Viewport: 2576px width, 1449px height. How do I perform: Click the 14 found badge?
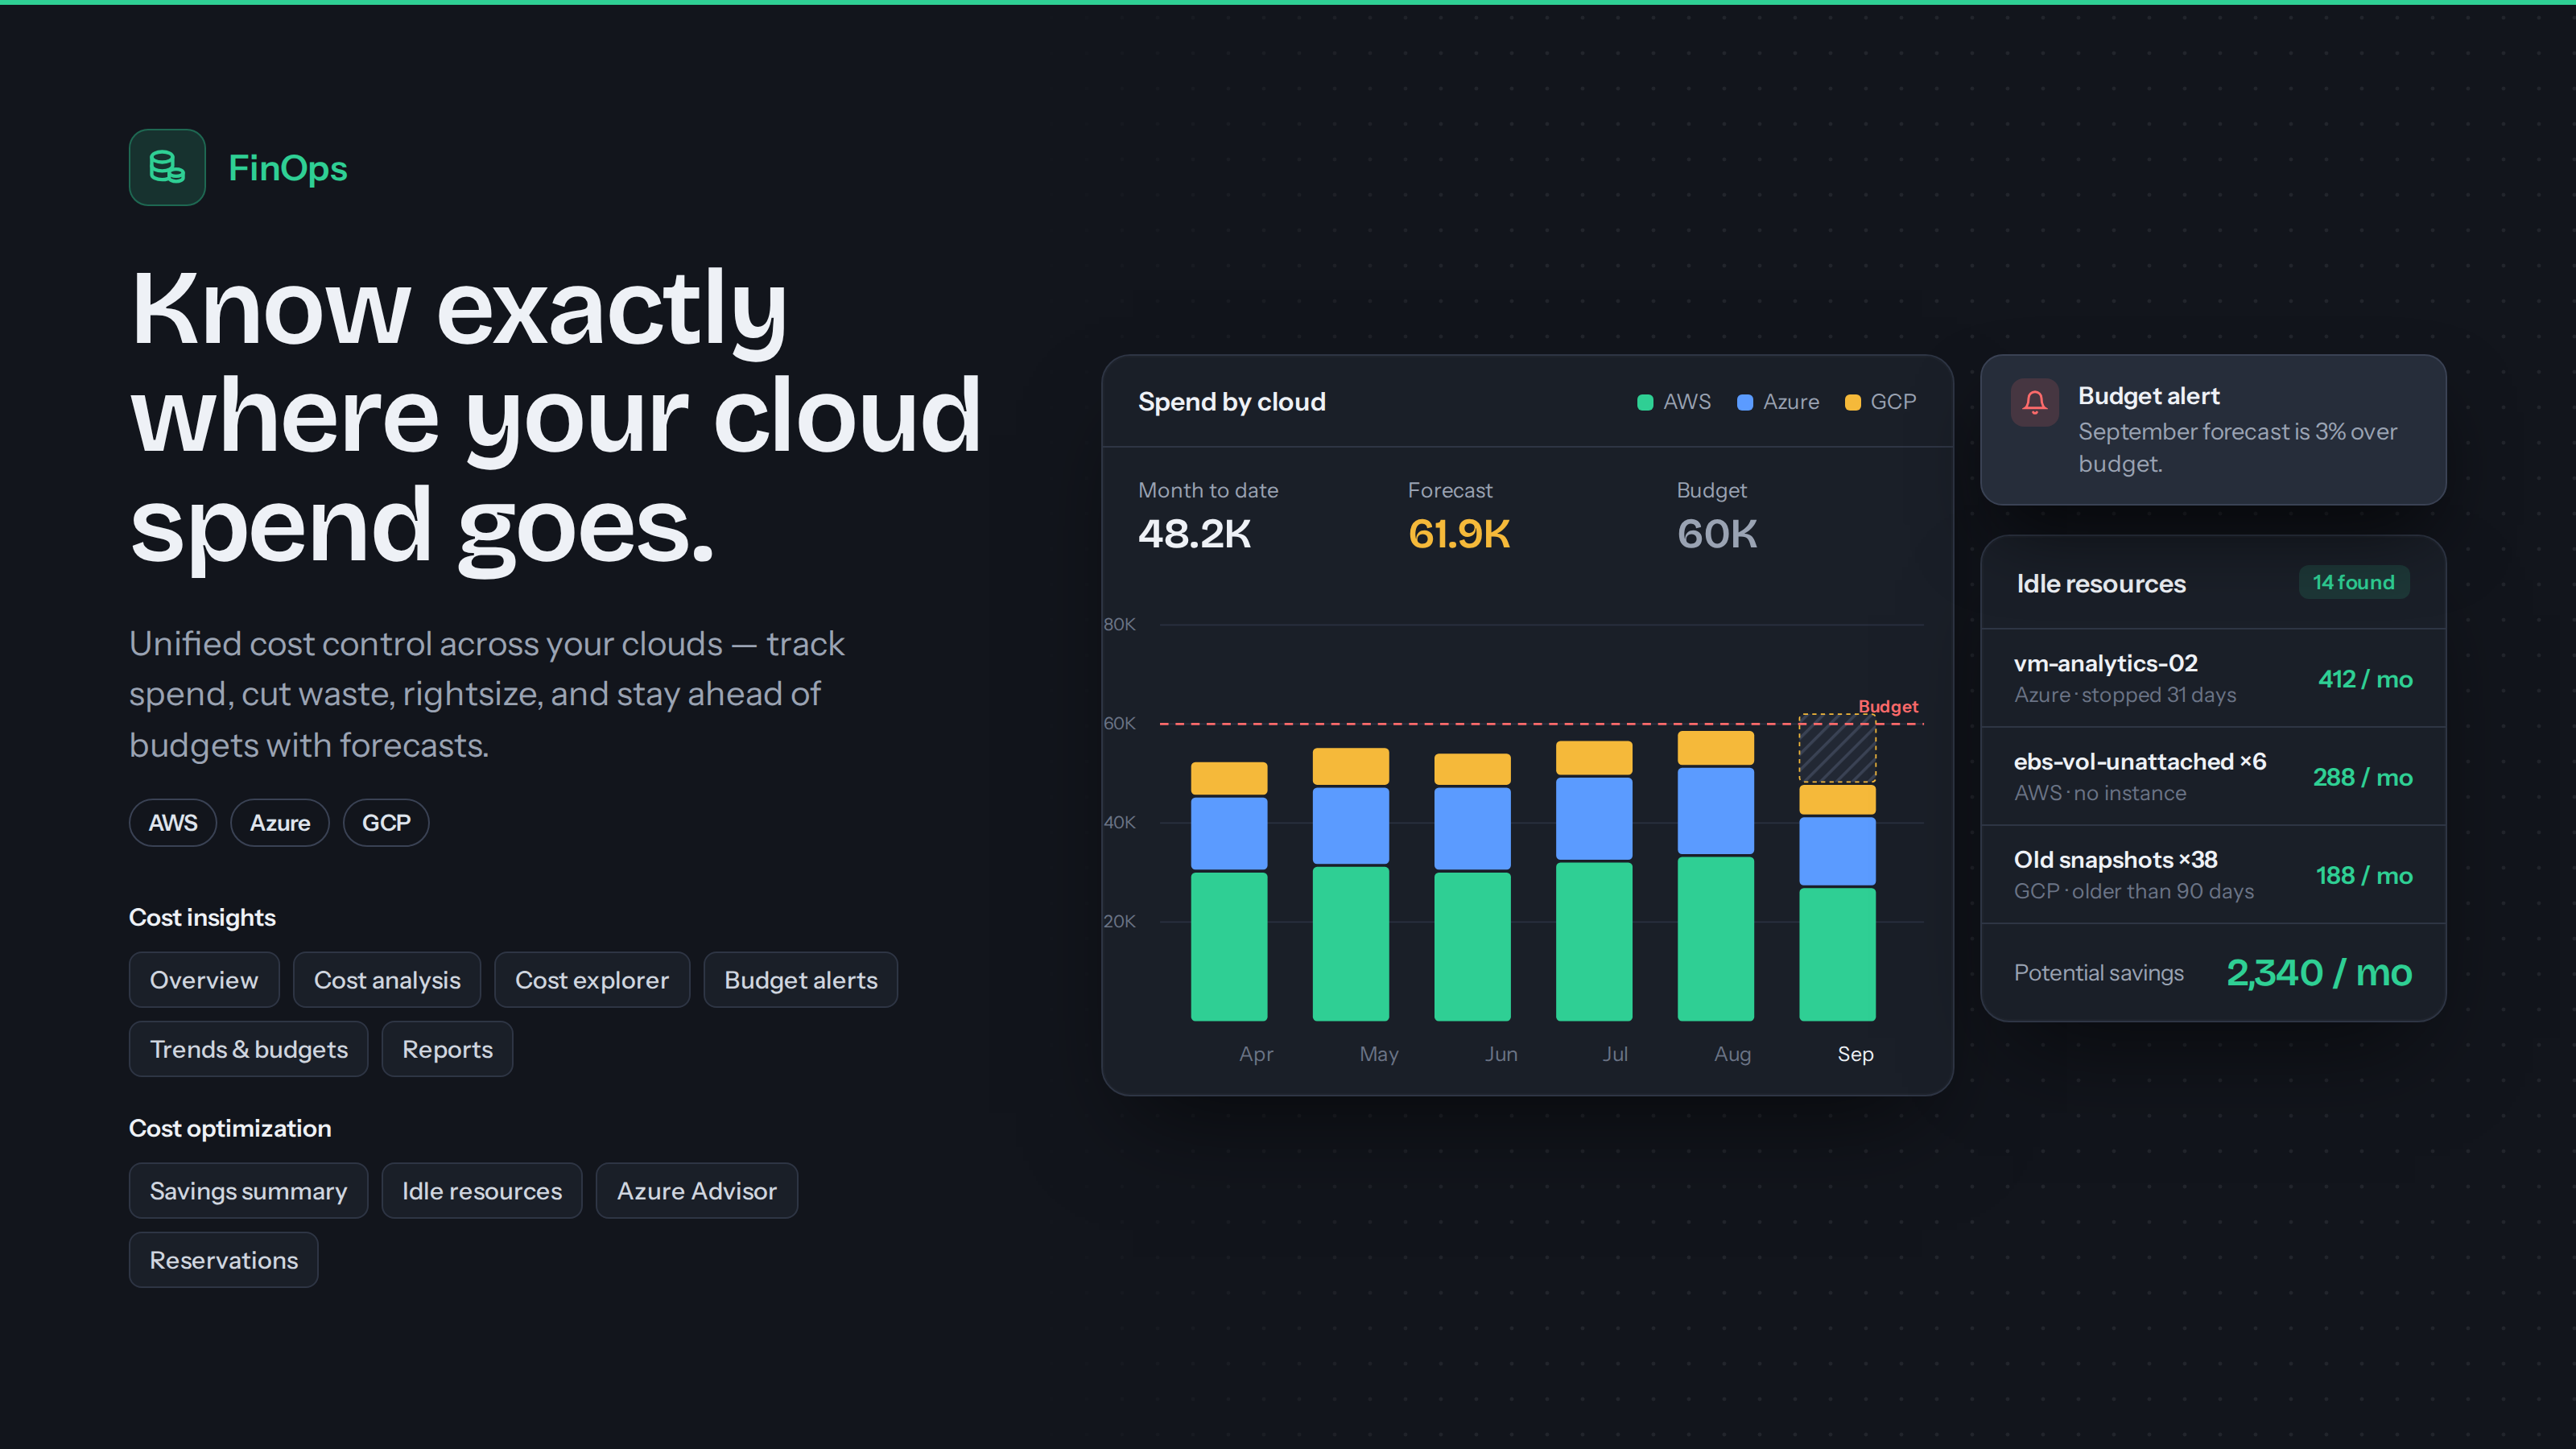(x=2354, y=582)
